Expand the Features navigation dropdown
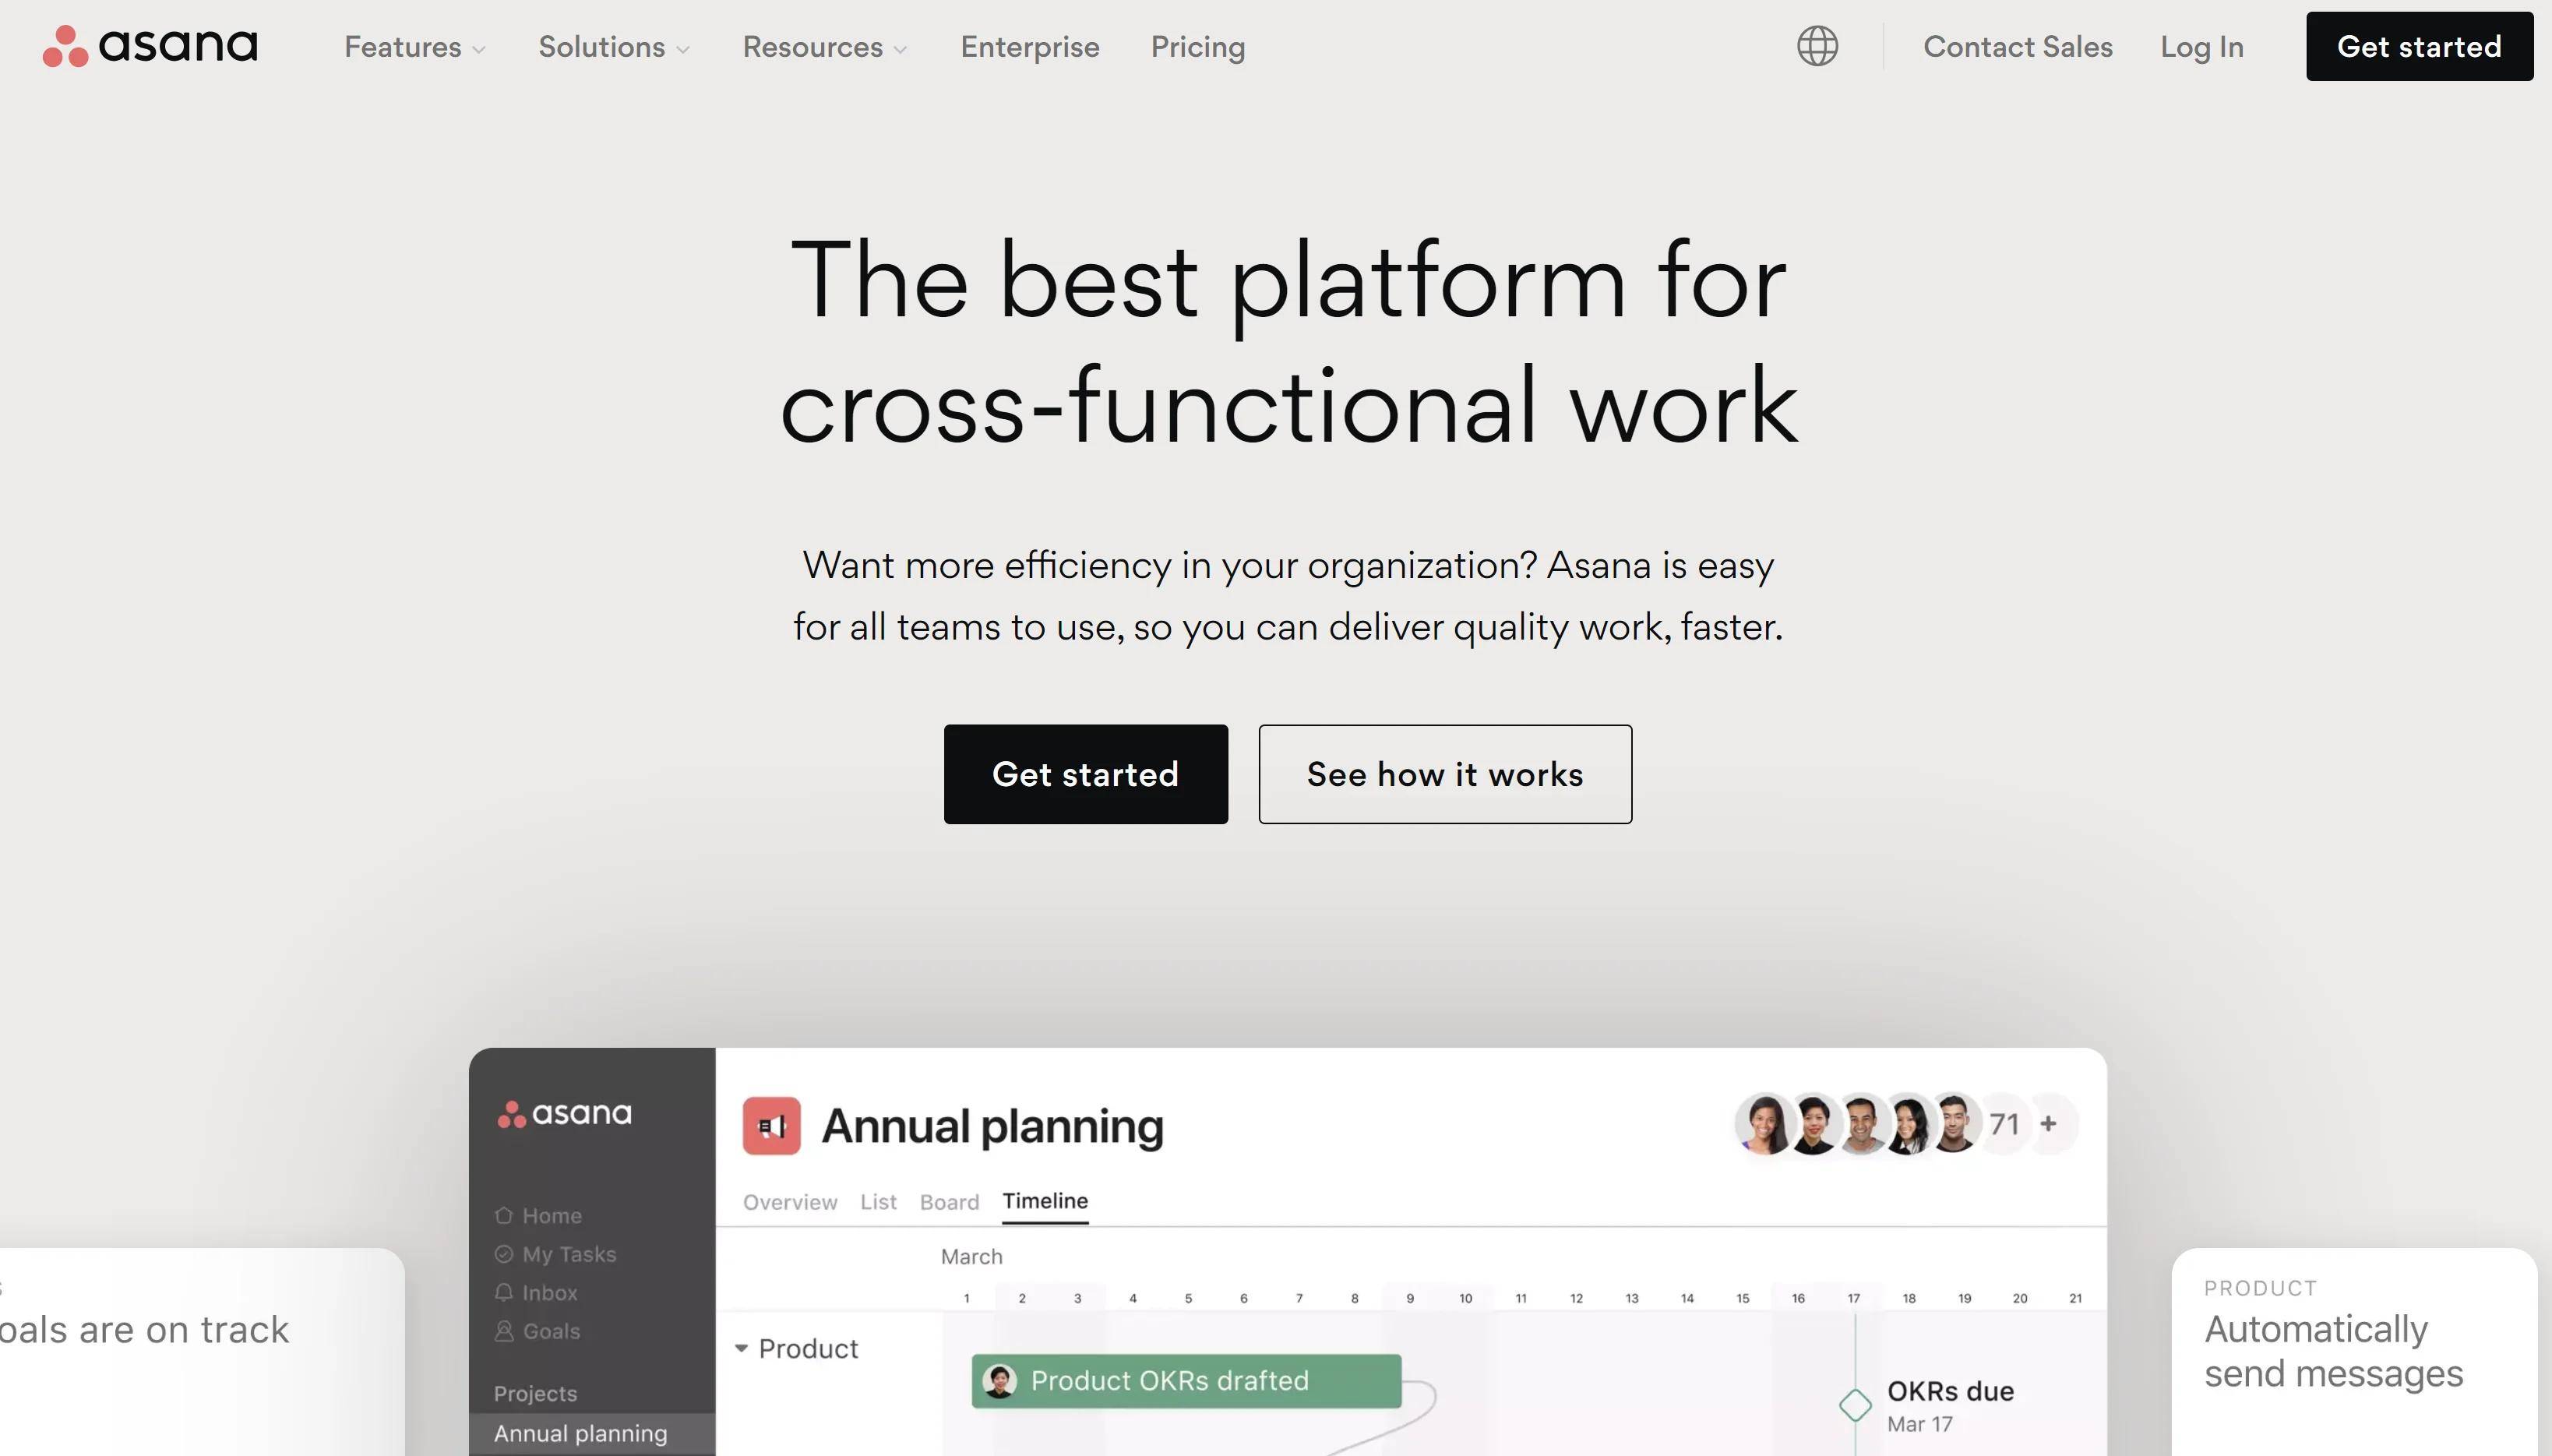 pyautogui.click(x=414, y=45)
